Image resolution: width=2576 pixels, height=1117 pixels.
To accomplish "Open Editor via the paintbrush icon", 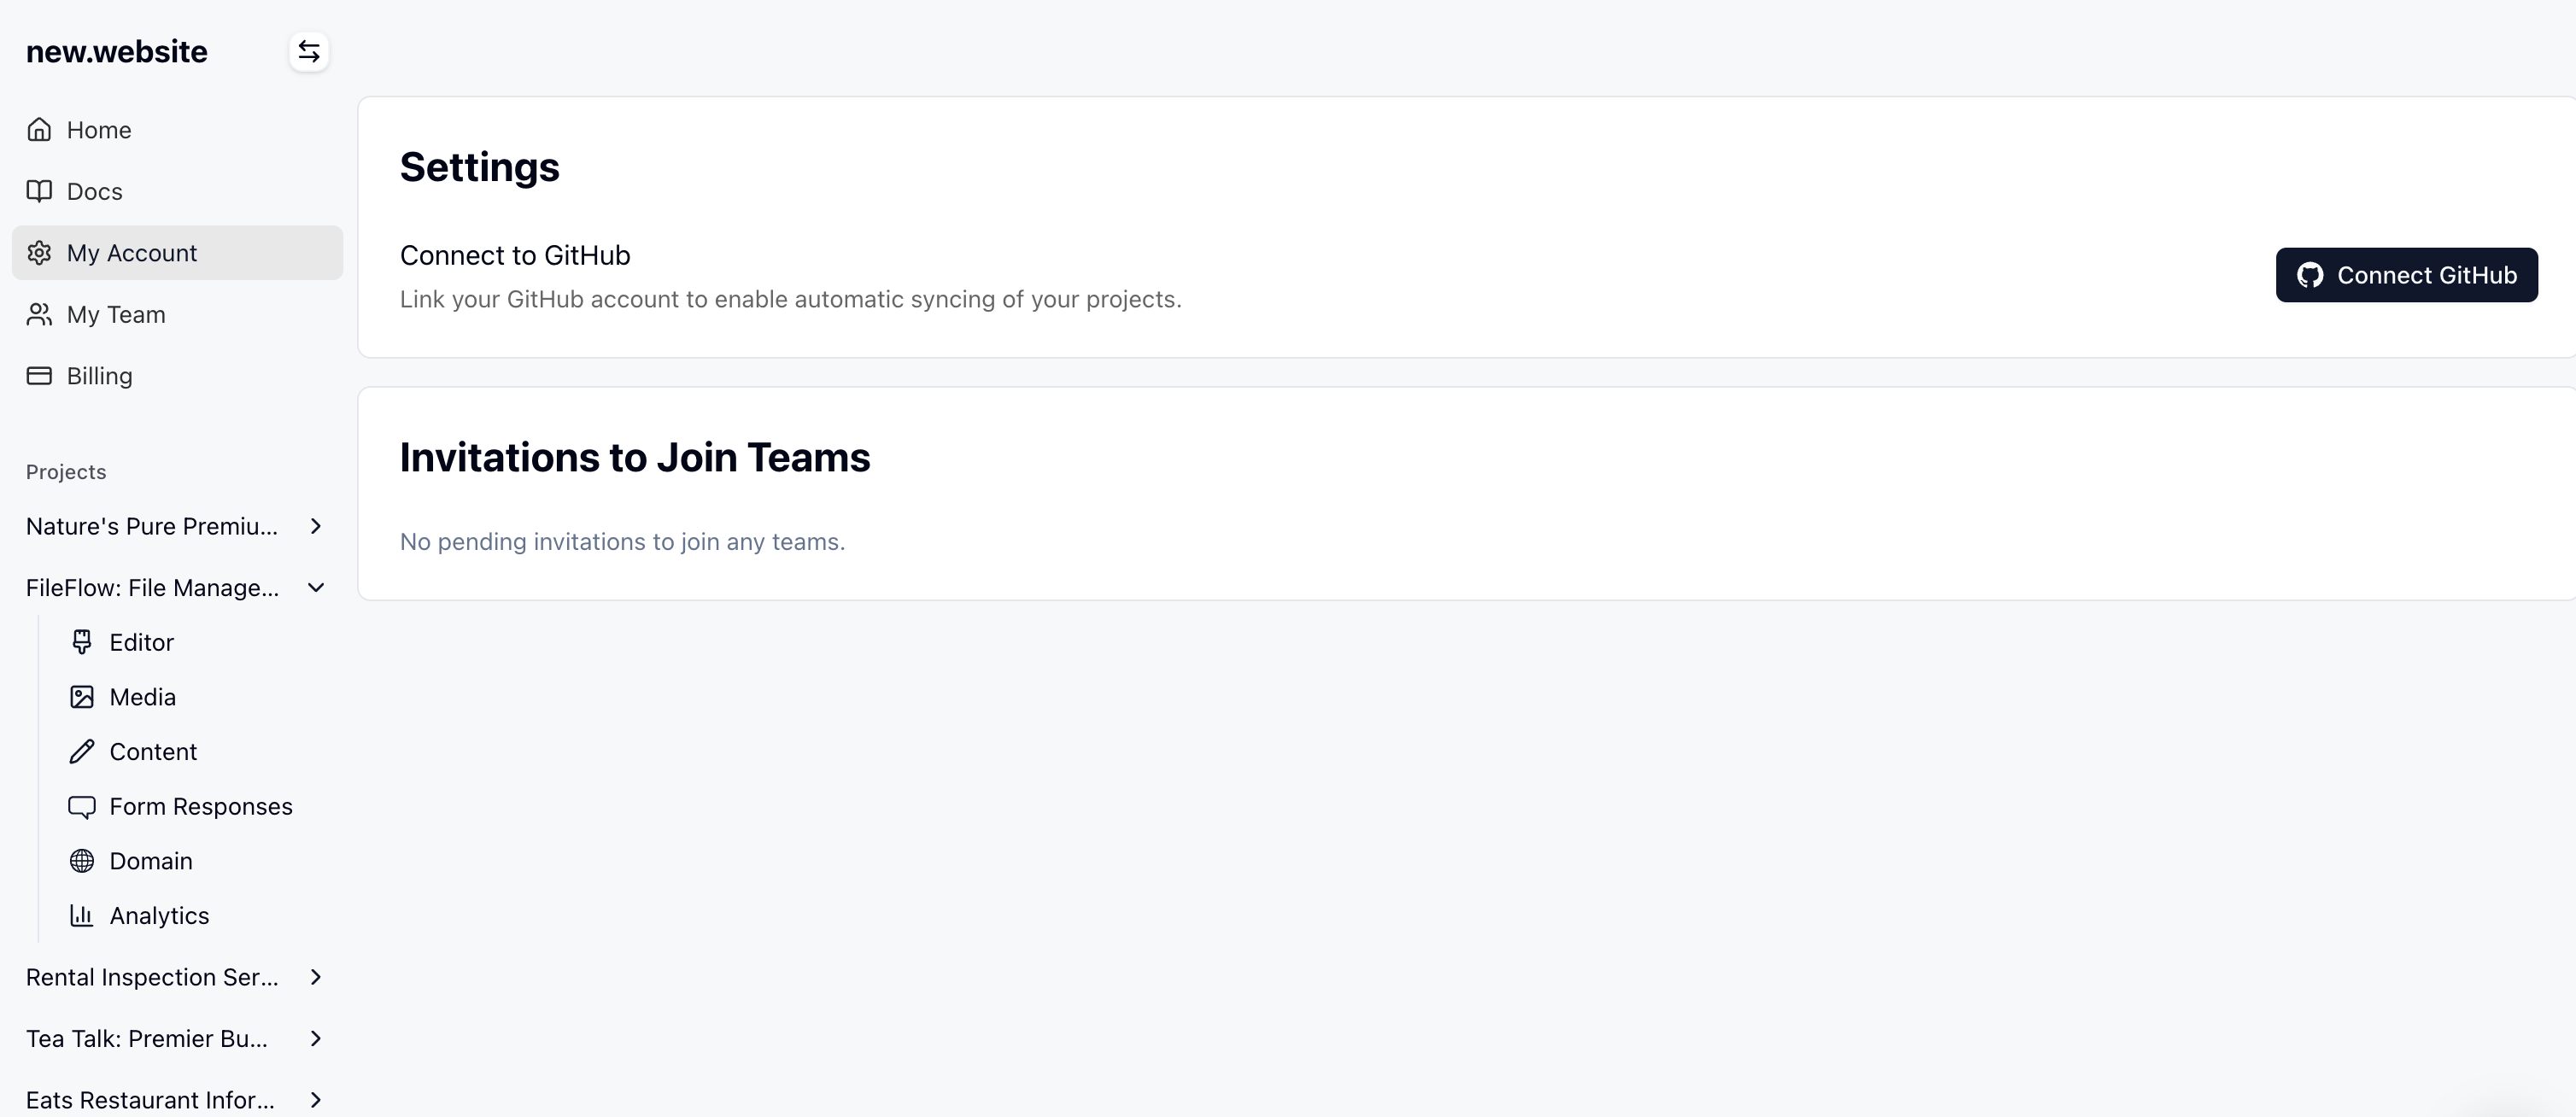I will [x=82, y=642].
